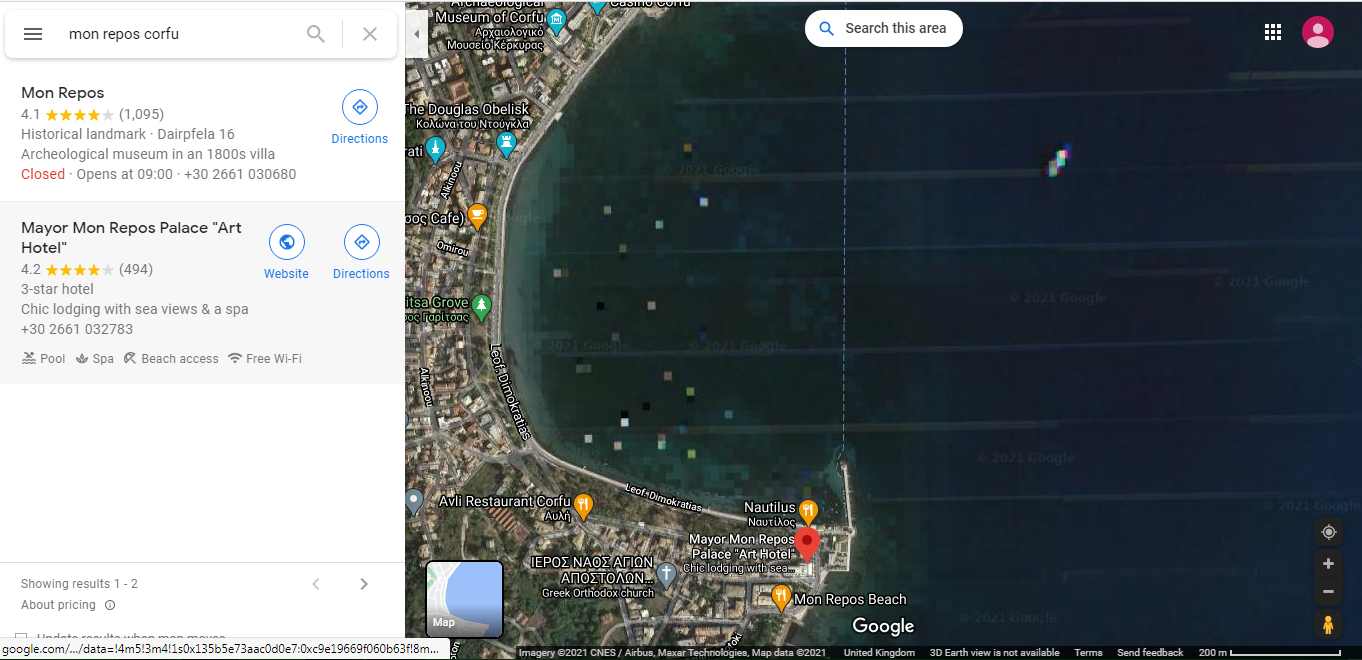Viewport: 1362px width, 660px height.
Task: Zoom out with the minus button
Action: pos(1329,592)
